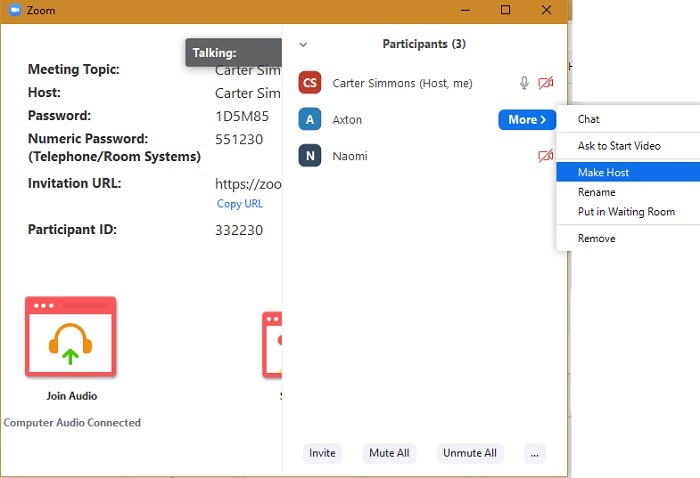
Task: Click the Computer Audio Connected status text
Action: 72,422
